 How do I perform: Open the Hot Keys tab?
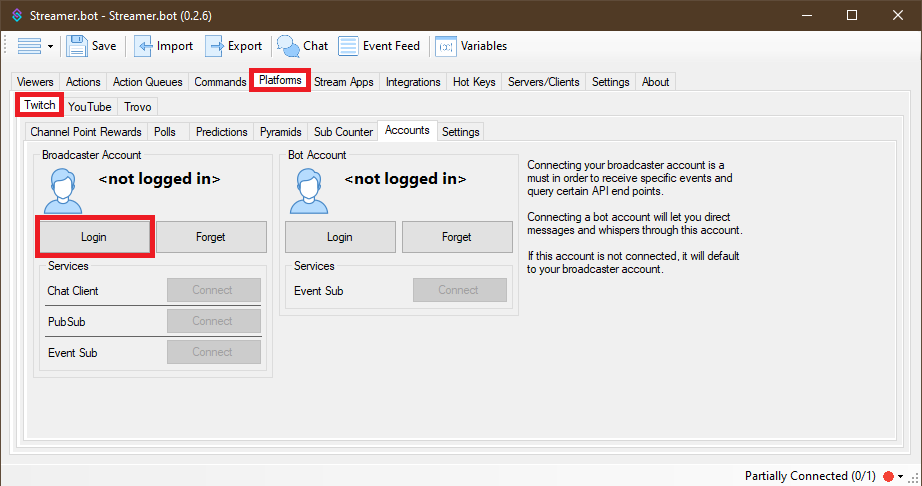coord(474,82)
